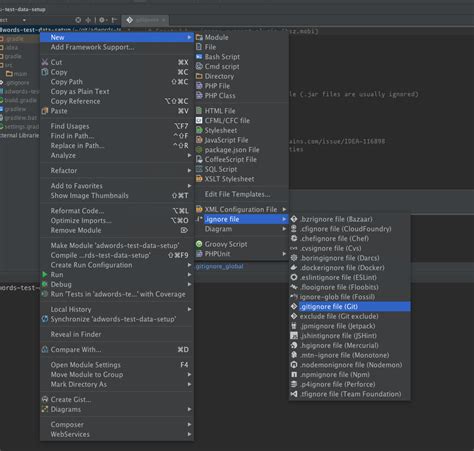474x451 pixels.
Task: Select build.gradle in the project tree
Action: 20,100
